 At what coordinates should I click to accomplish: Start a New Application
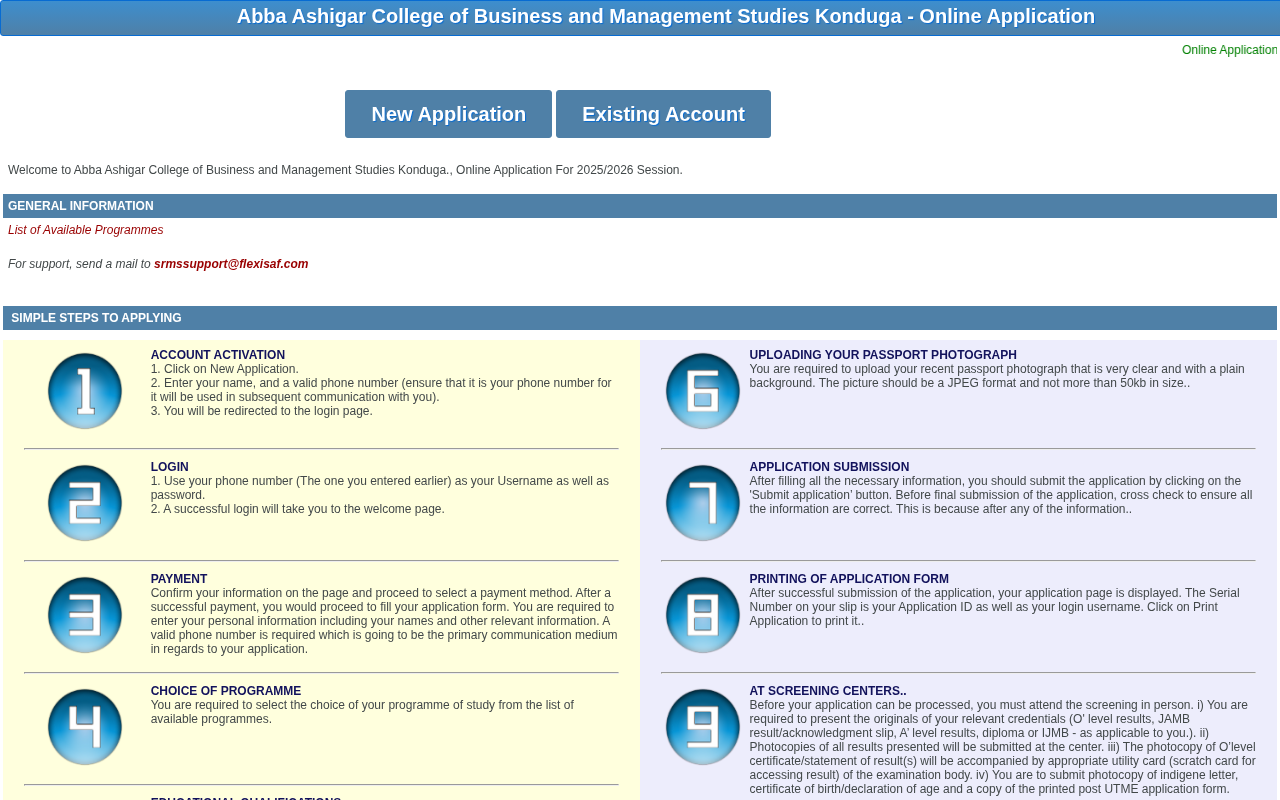(448, 114)
